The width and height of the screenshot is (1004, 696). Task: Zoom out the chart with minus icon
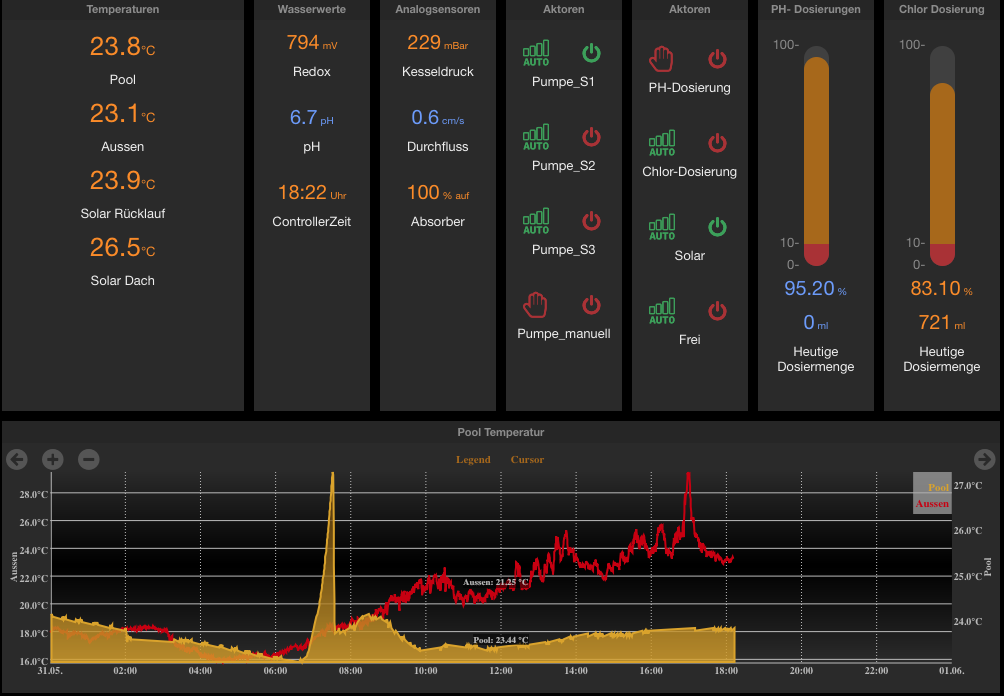[88, 458]
